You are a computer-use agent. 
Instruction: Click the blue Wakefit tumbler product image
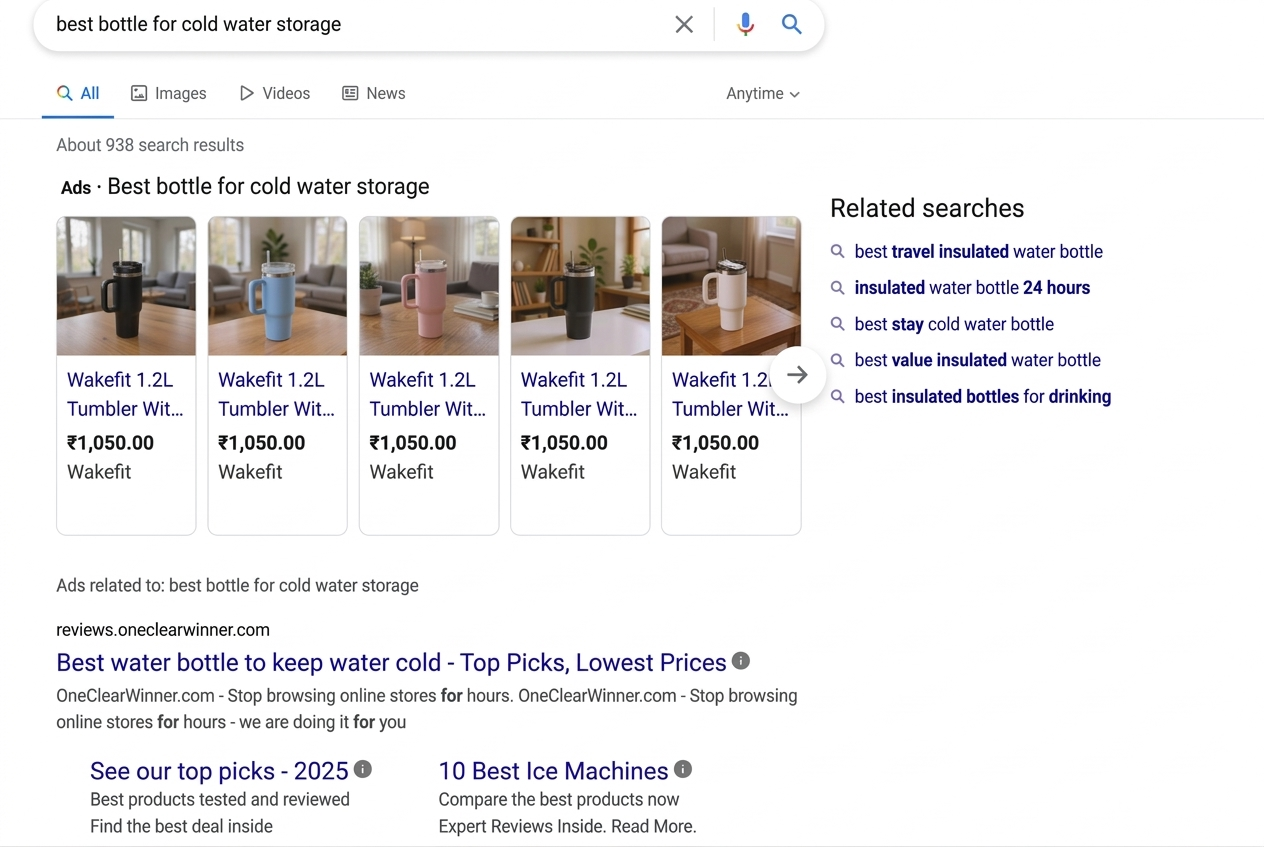click(x=277, y=286)
